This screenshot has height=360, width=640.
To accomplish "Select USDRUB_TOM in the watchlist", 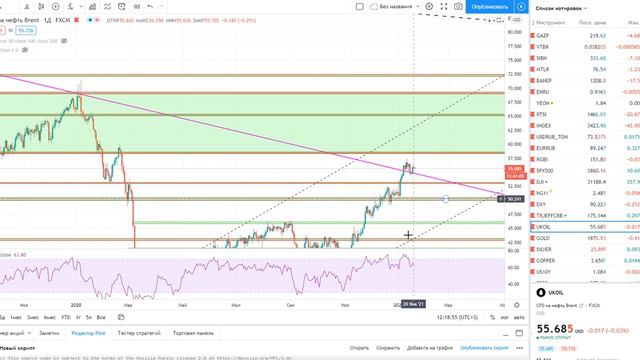I will pyautogui.click(x=585, y=137).
